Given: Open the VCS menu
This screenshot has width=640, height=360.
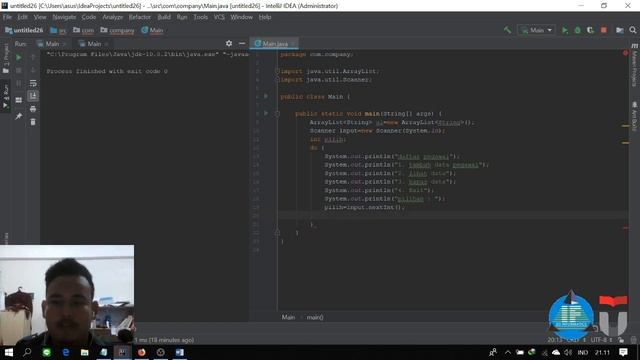Looking at the screenshot, I should tap(219, 17).
